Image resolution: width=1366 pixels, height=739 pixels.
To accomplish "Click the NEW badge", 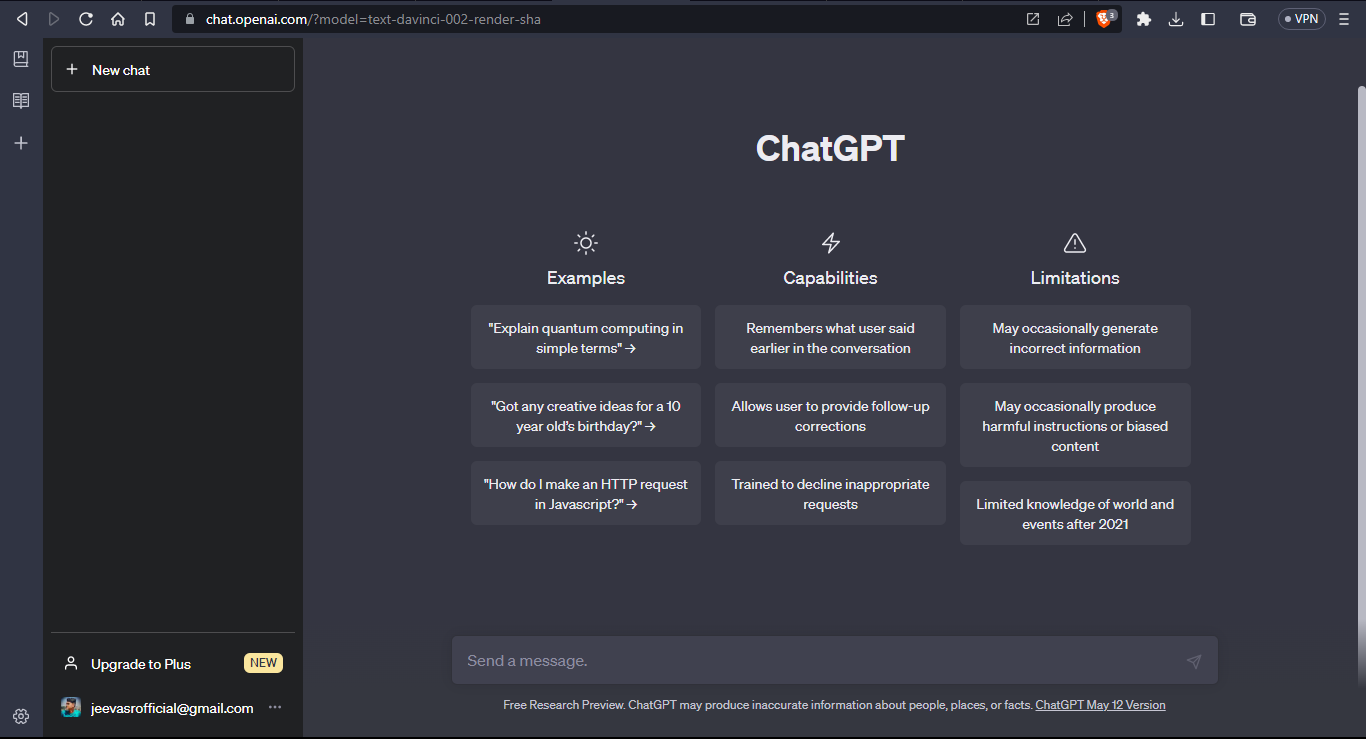I will [264, 663].
